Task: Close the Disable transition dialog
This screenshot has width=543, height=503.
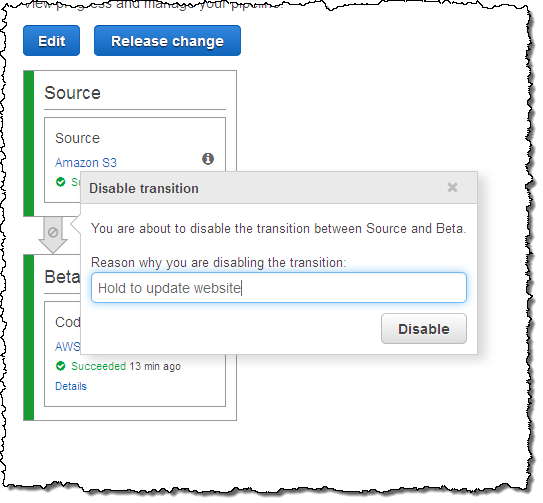Action: [452, 187]
